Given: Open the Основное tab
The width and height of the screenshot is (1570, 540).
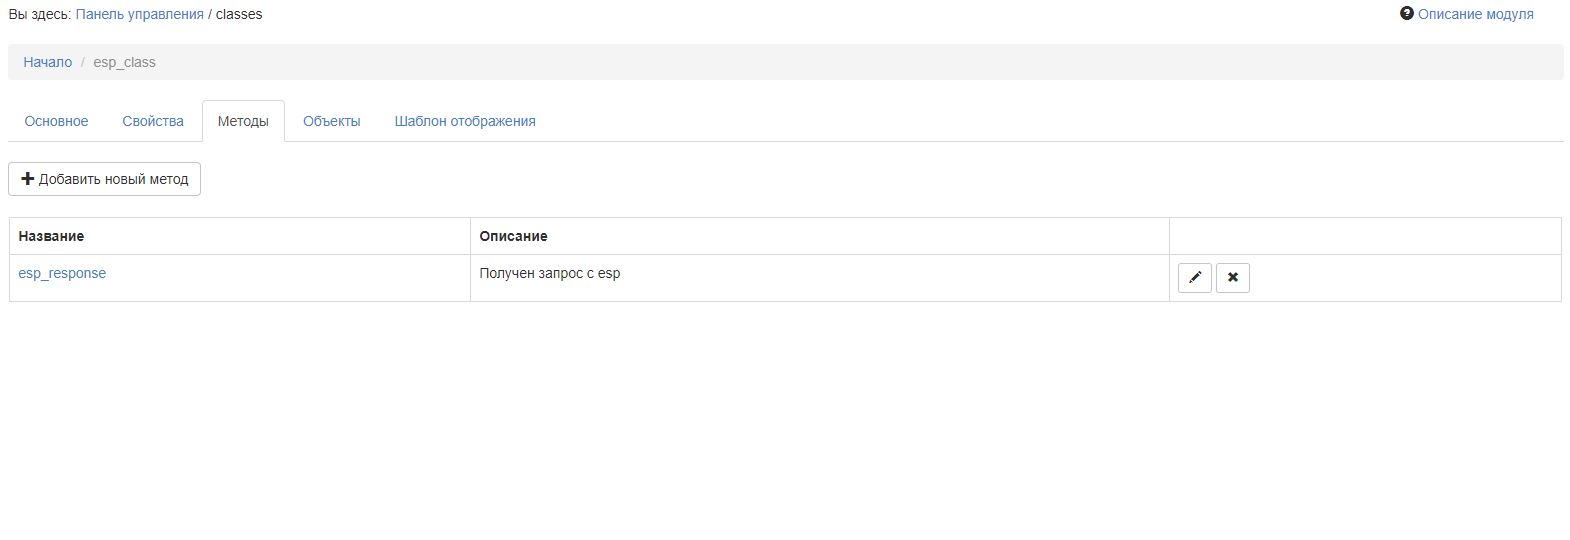Looking at the screenshot, I should [x=56, y=121].
